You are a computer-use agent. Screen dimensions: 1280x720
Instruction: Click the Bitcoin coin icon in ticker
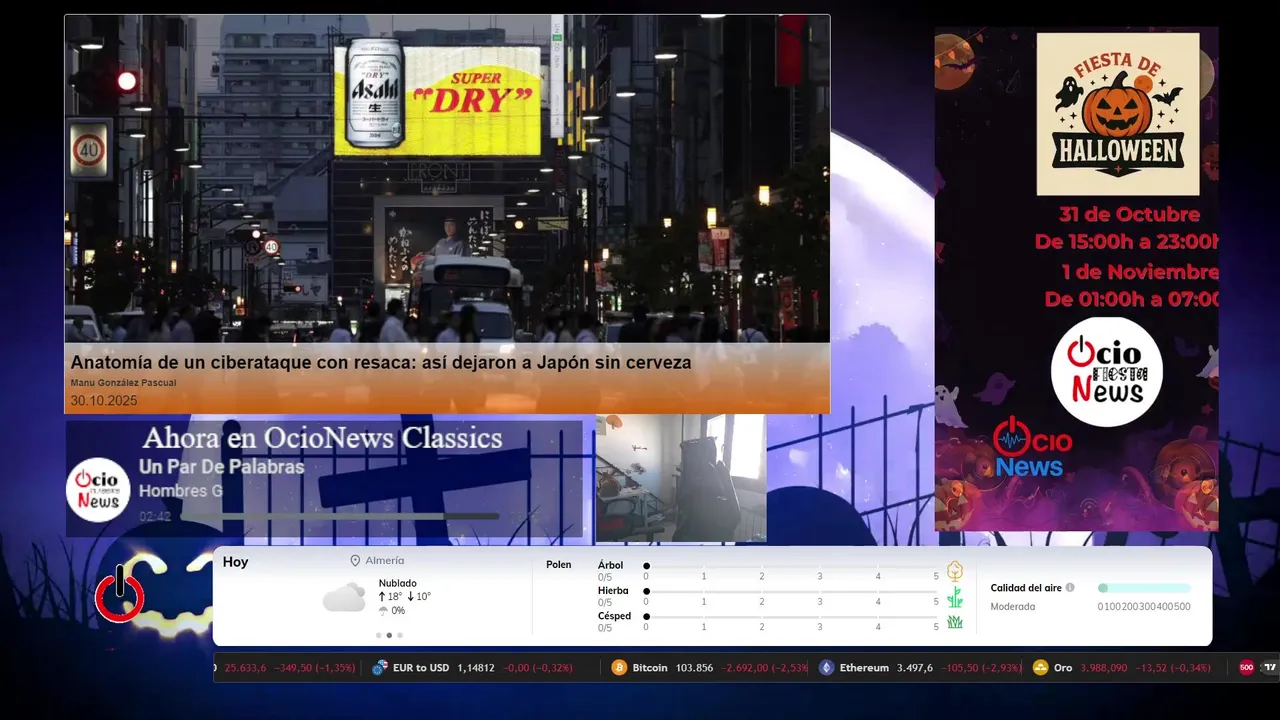pyautogui.click(x=619, y=667)
